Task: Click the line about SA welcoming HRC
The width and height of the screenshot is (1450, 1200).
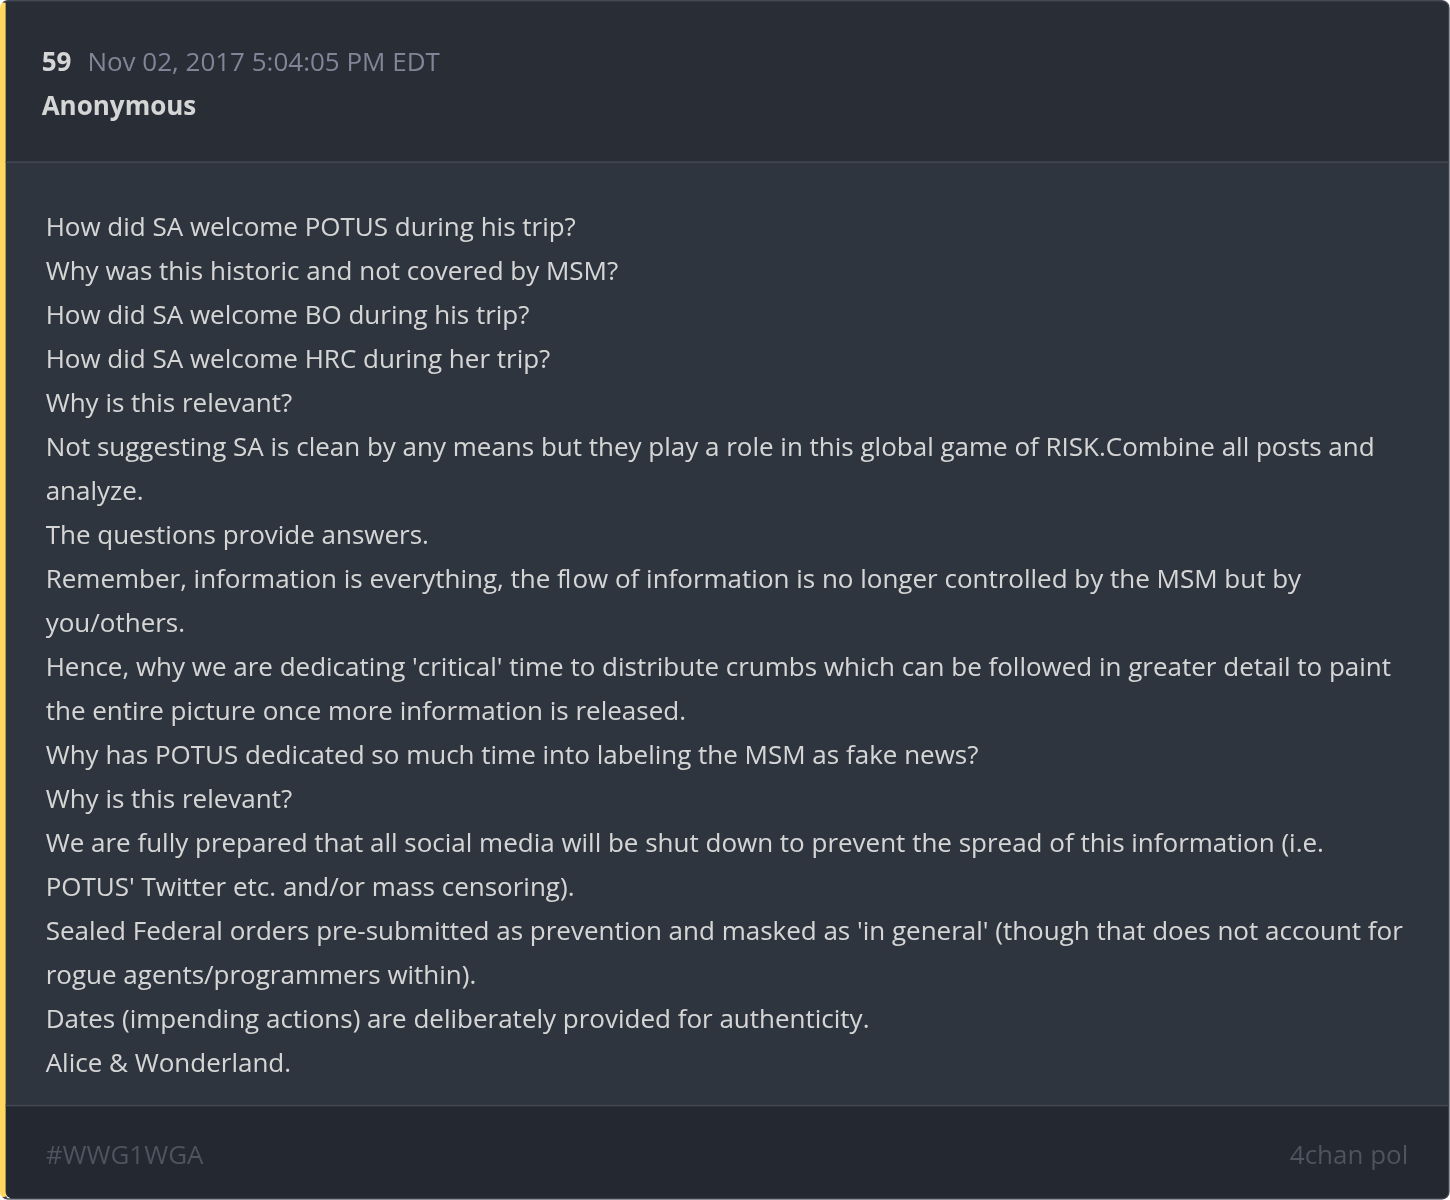Action: pyautogui.click(x=298, y=359)
